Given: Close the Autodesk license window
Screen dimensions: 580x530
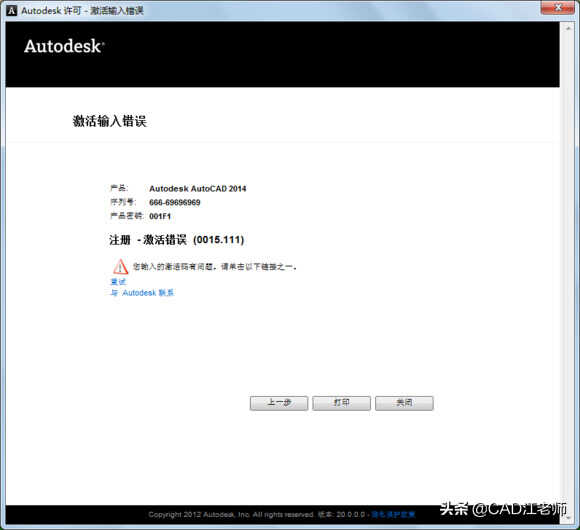Looking at the screenshot, I should click(x=559, y=8).
